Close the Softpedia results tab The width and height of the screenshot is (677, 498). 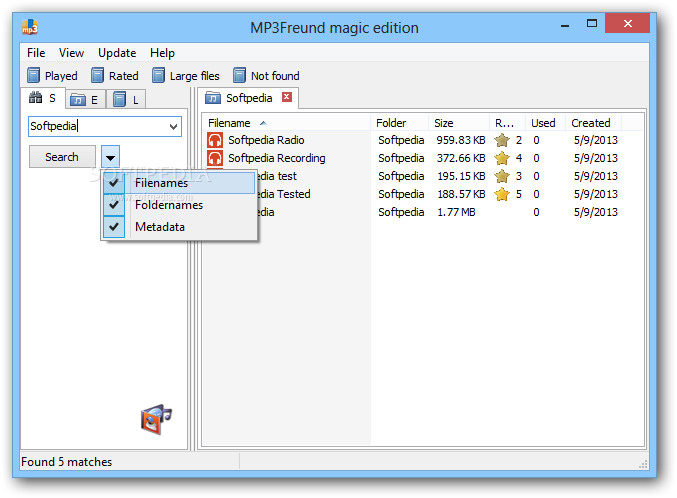(x=287, y=97)
